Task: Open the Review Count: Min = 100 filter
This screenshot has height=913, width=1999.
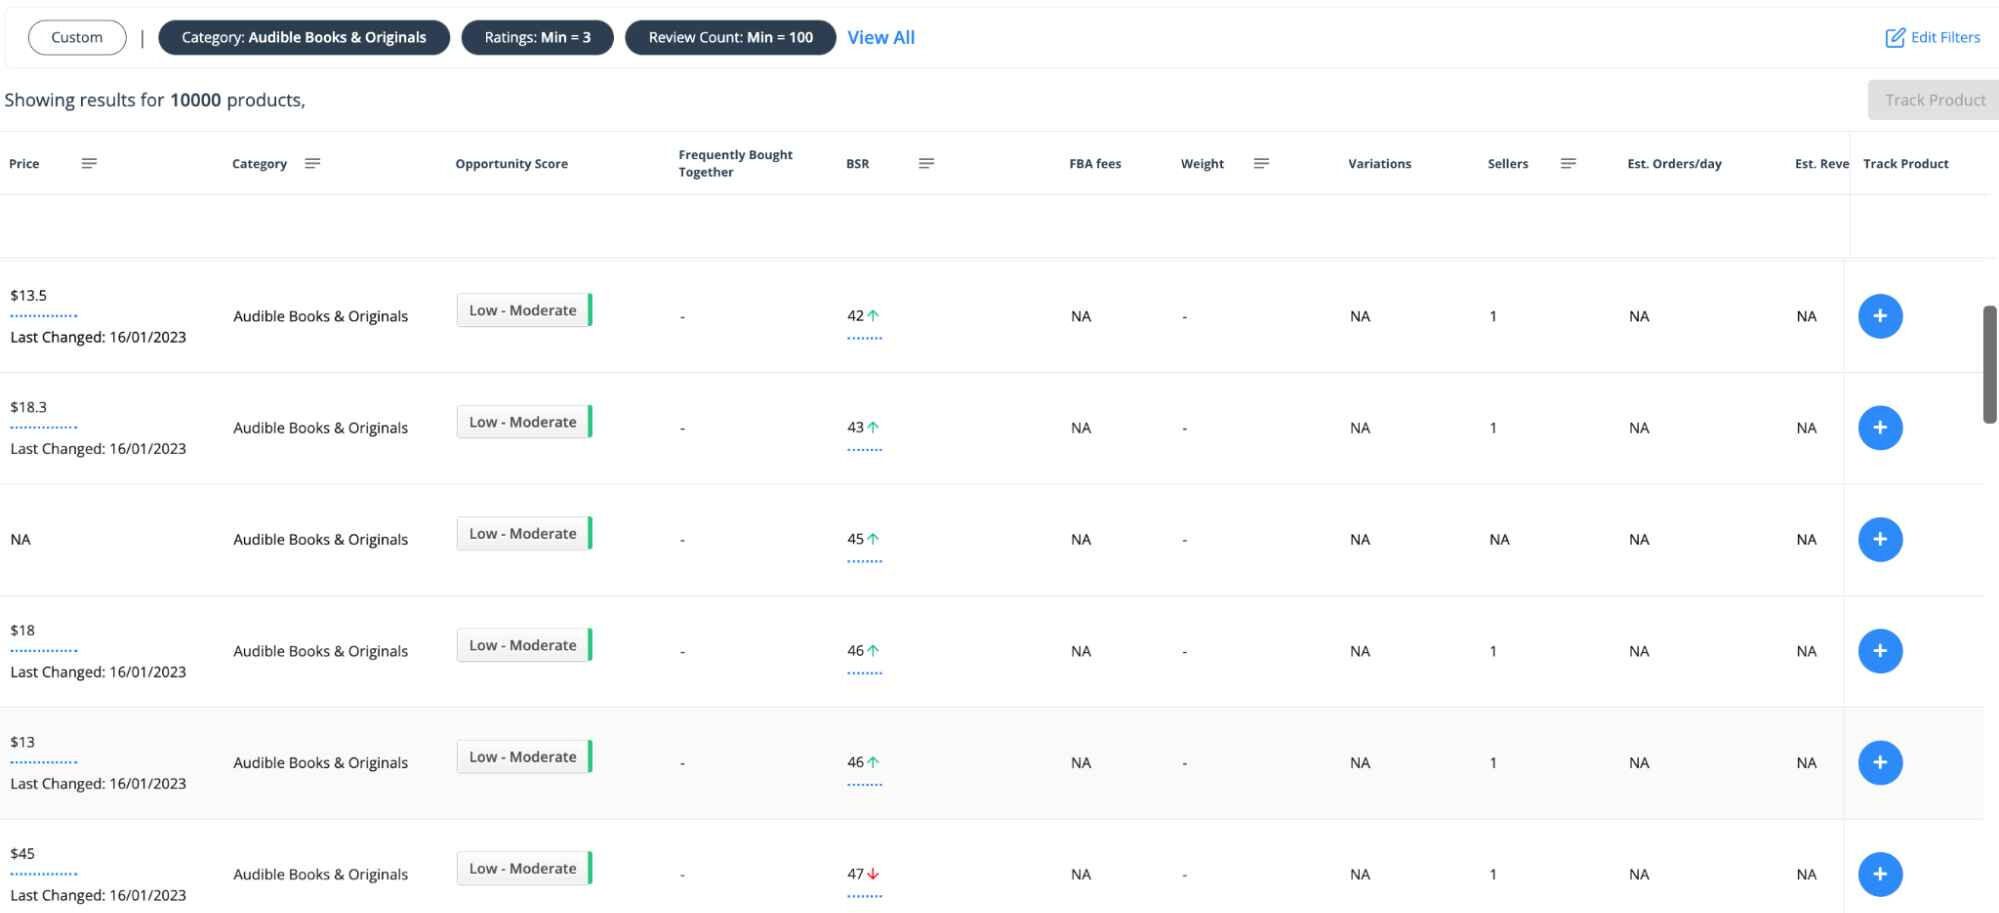Action: click(x=731, y=37)
